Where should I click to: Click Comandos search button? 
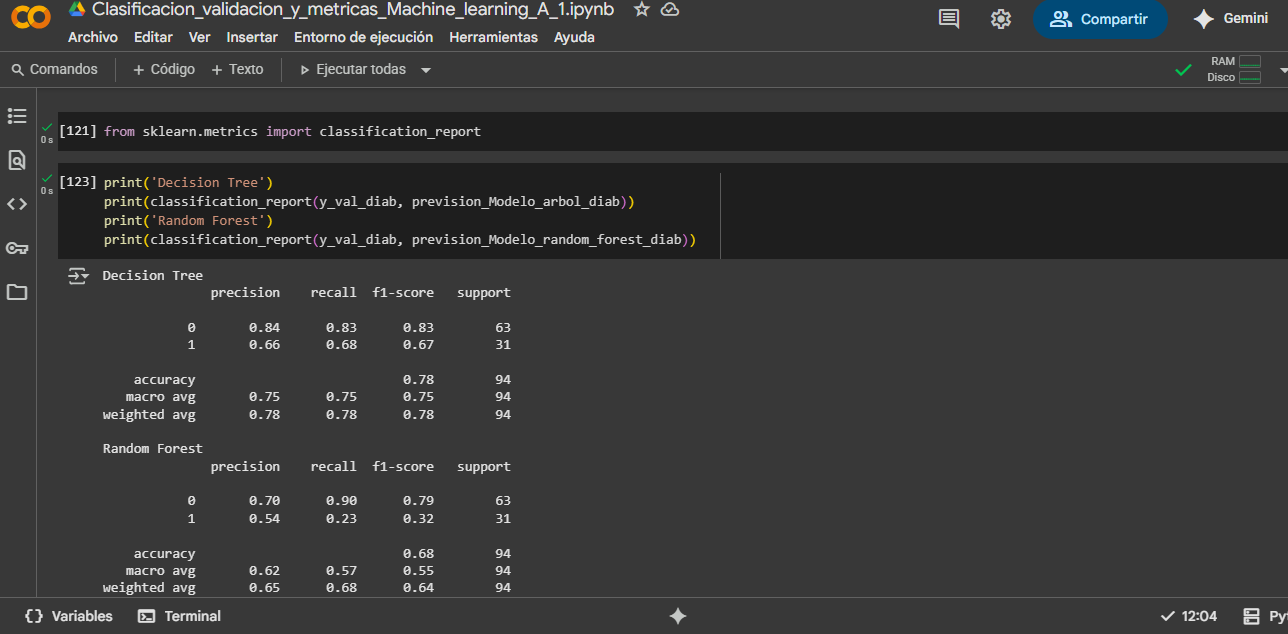(54, 69)
